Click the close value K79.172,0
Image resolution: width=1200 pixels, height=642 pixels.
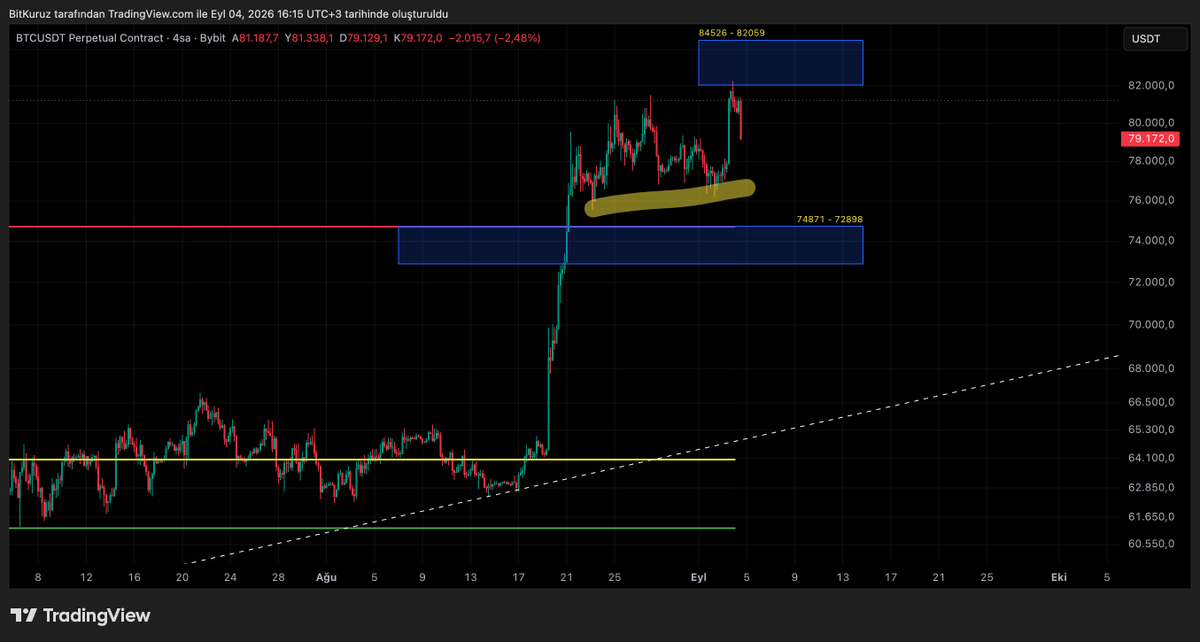tap(419, 38)
